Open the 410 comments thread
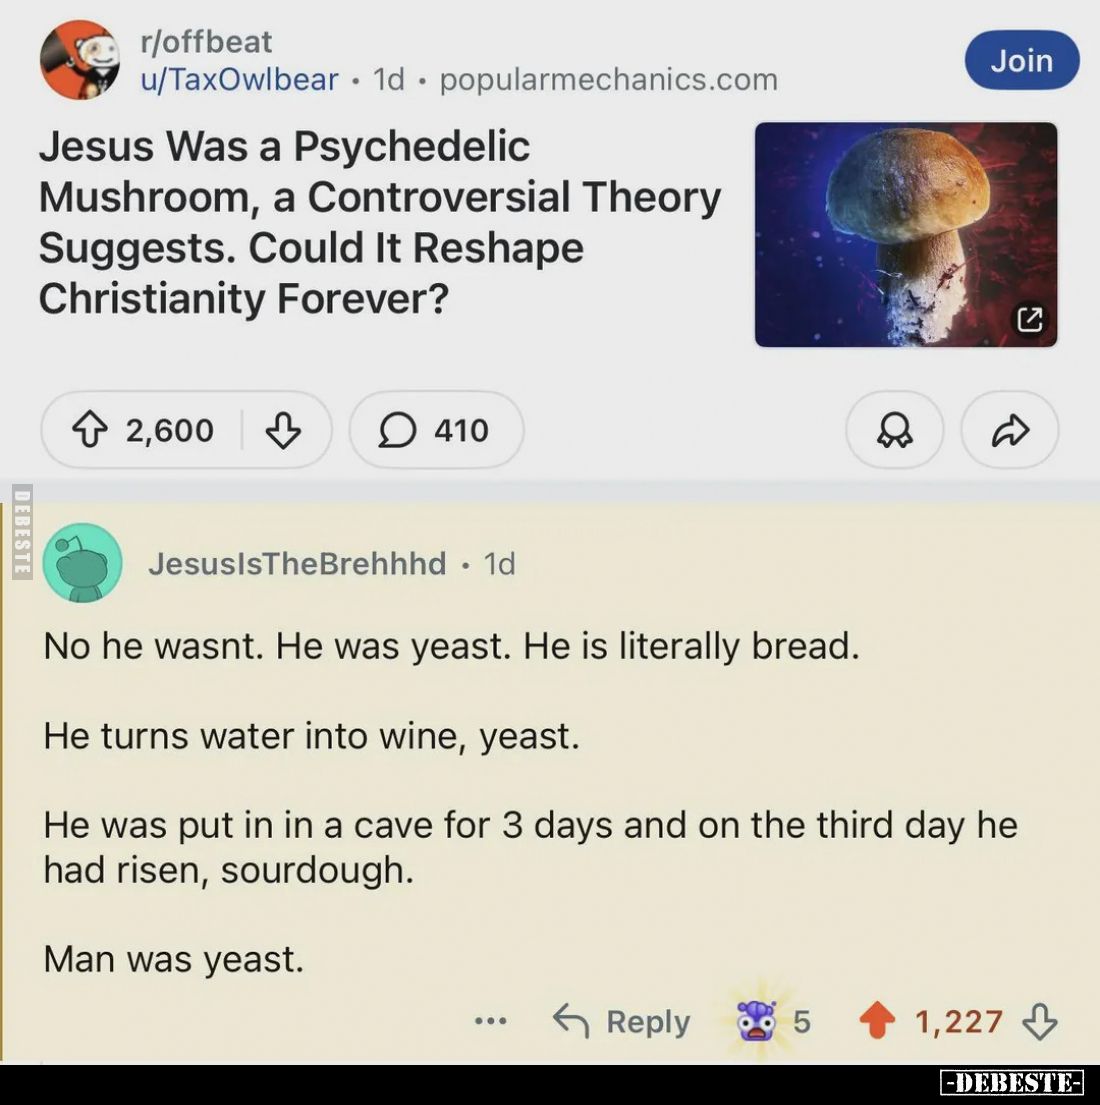Screen dimensions: 1100x1105 (436, 431)
